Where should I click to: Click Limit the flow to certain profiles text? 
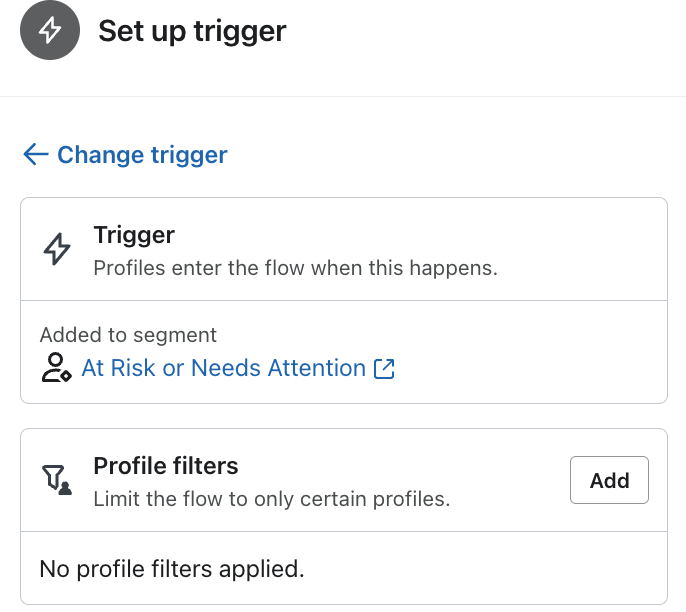pos(271,498)
